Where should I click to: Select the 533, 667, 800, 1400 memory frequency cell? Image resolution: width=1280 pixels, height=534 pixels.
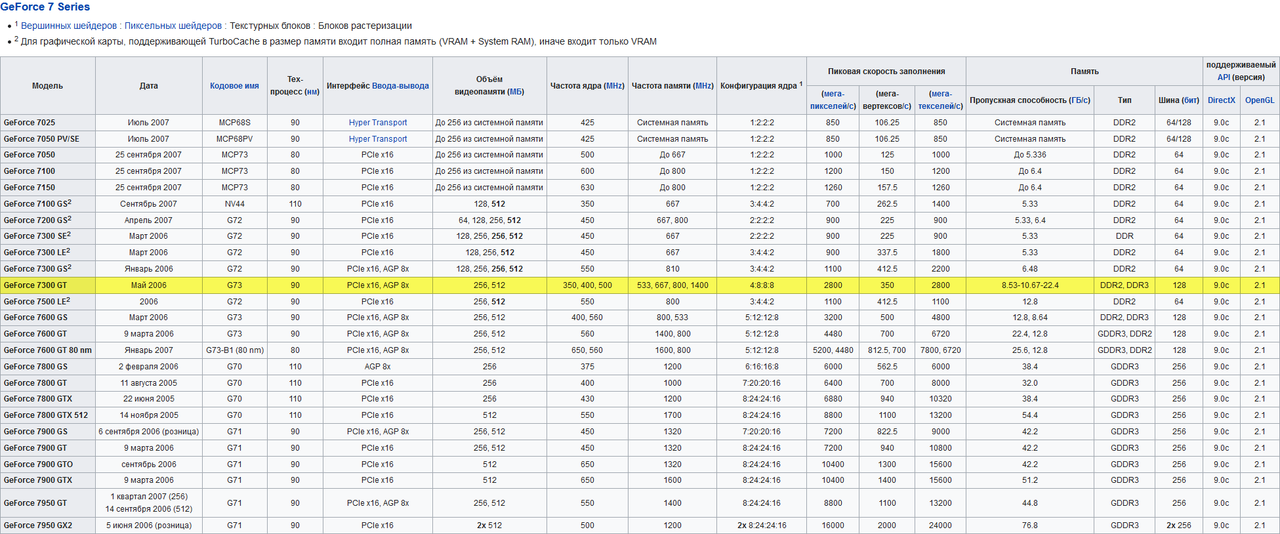[673, 285]
